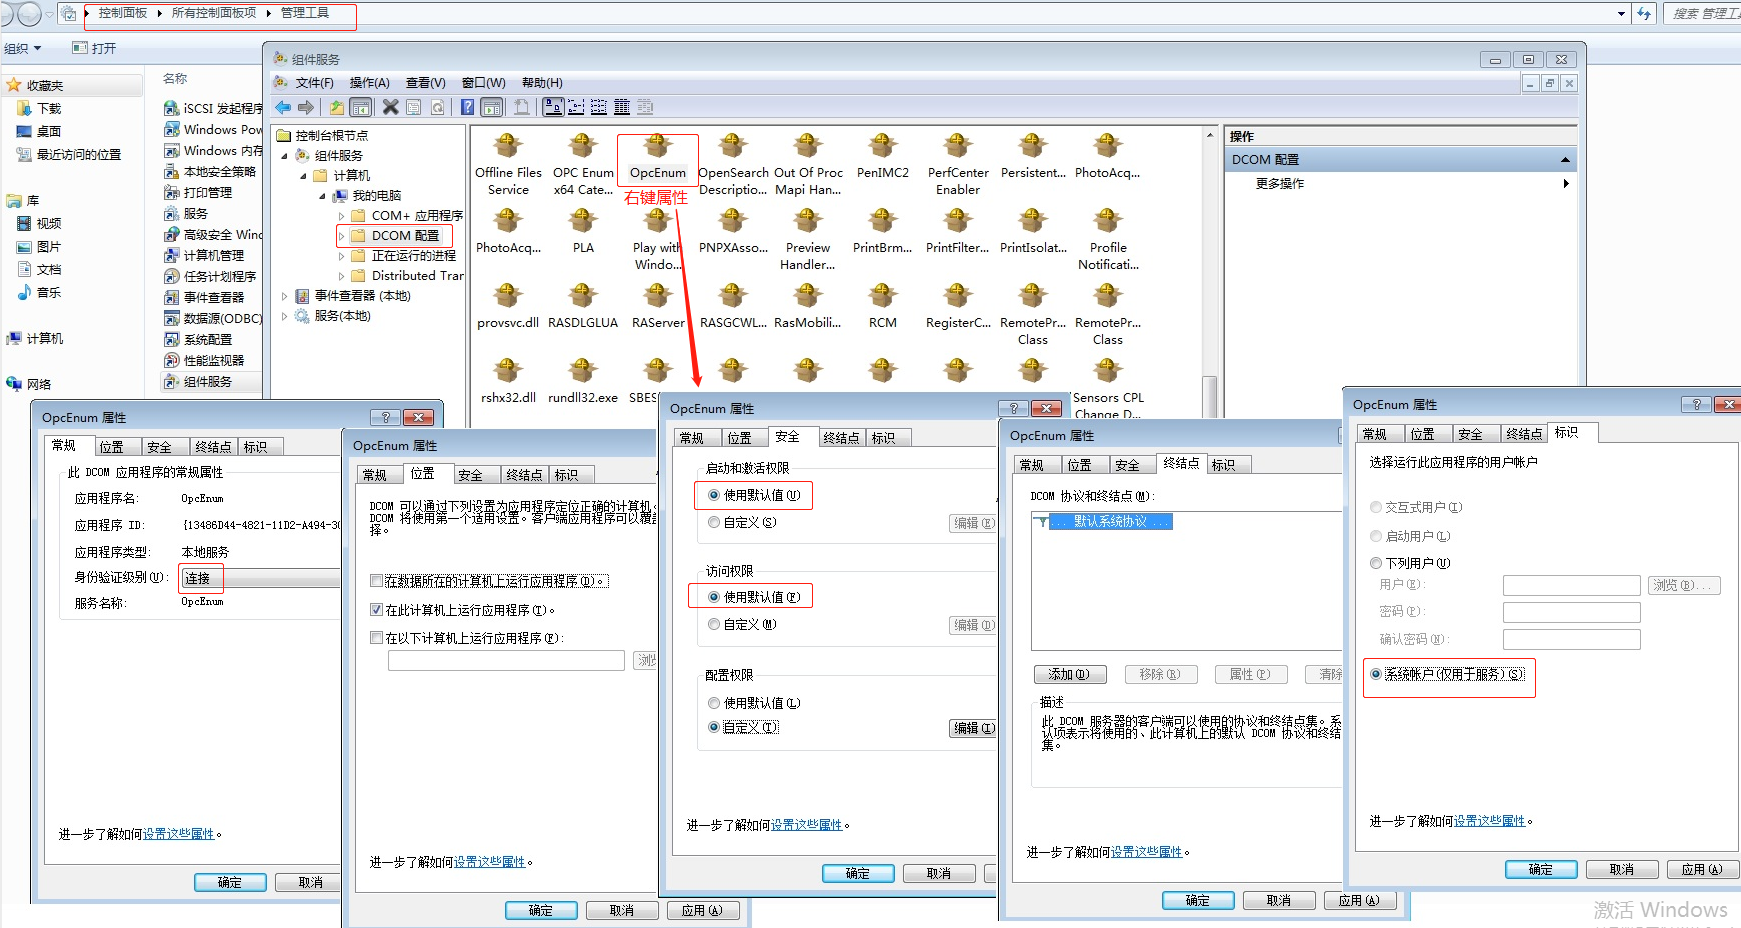Viewport: 1741px width, 928px height.
Task: Select the 系统帐户(仅用于服务) radio option
Action: 1376,674
